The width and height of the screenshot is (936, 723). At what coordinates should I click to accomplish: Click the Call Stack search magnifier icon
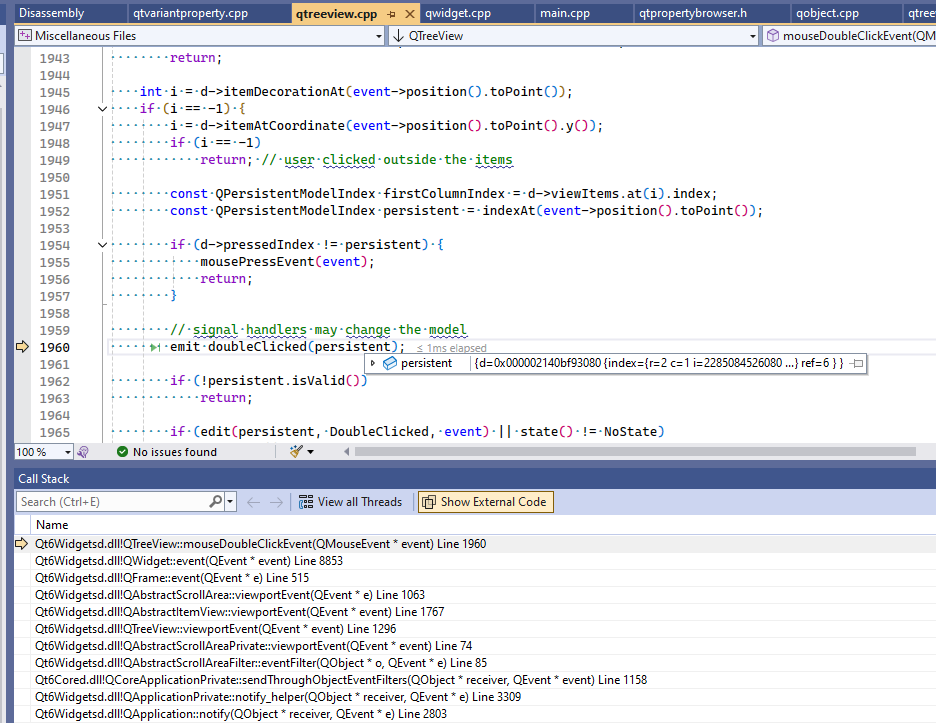215,502
